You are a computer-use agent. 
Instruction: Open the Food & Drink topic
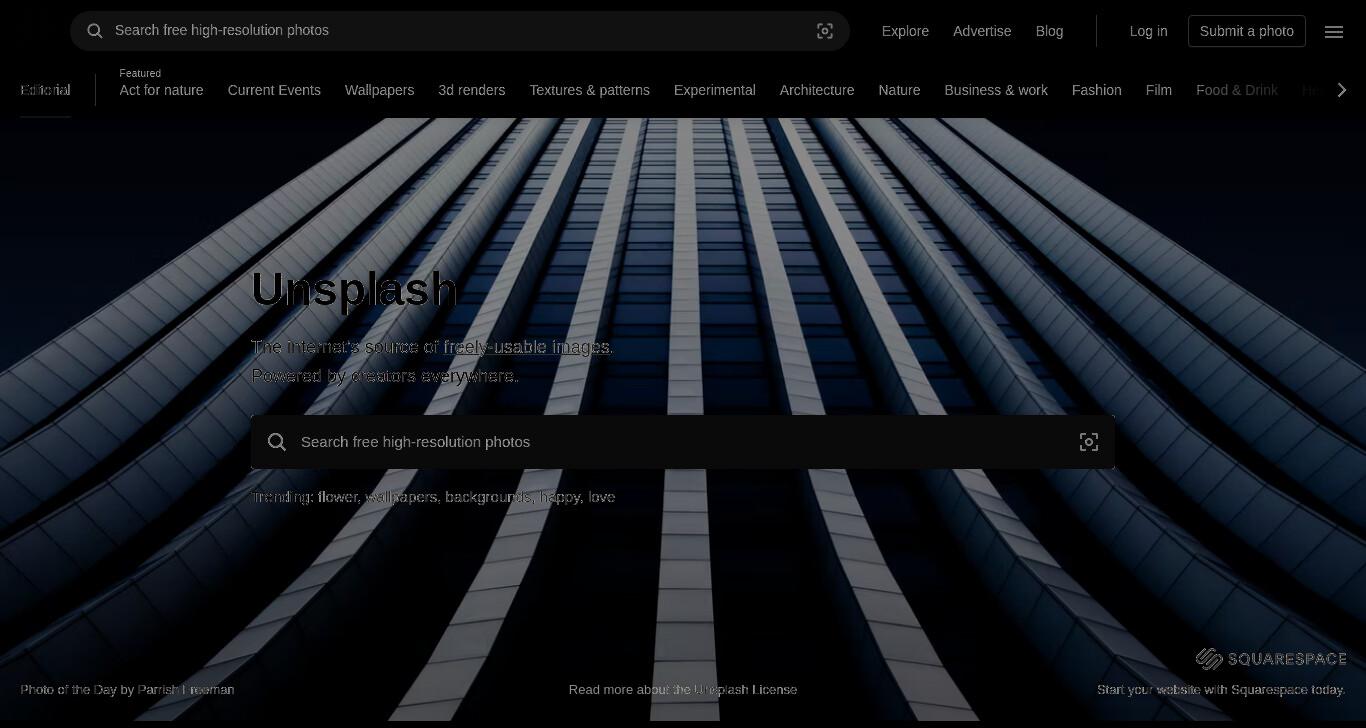tap(1236, 90)
